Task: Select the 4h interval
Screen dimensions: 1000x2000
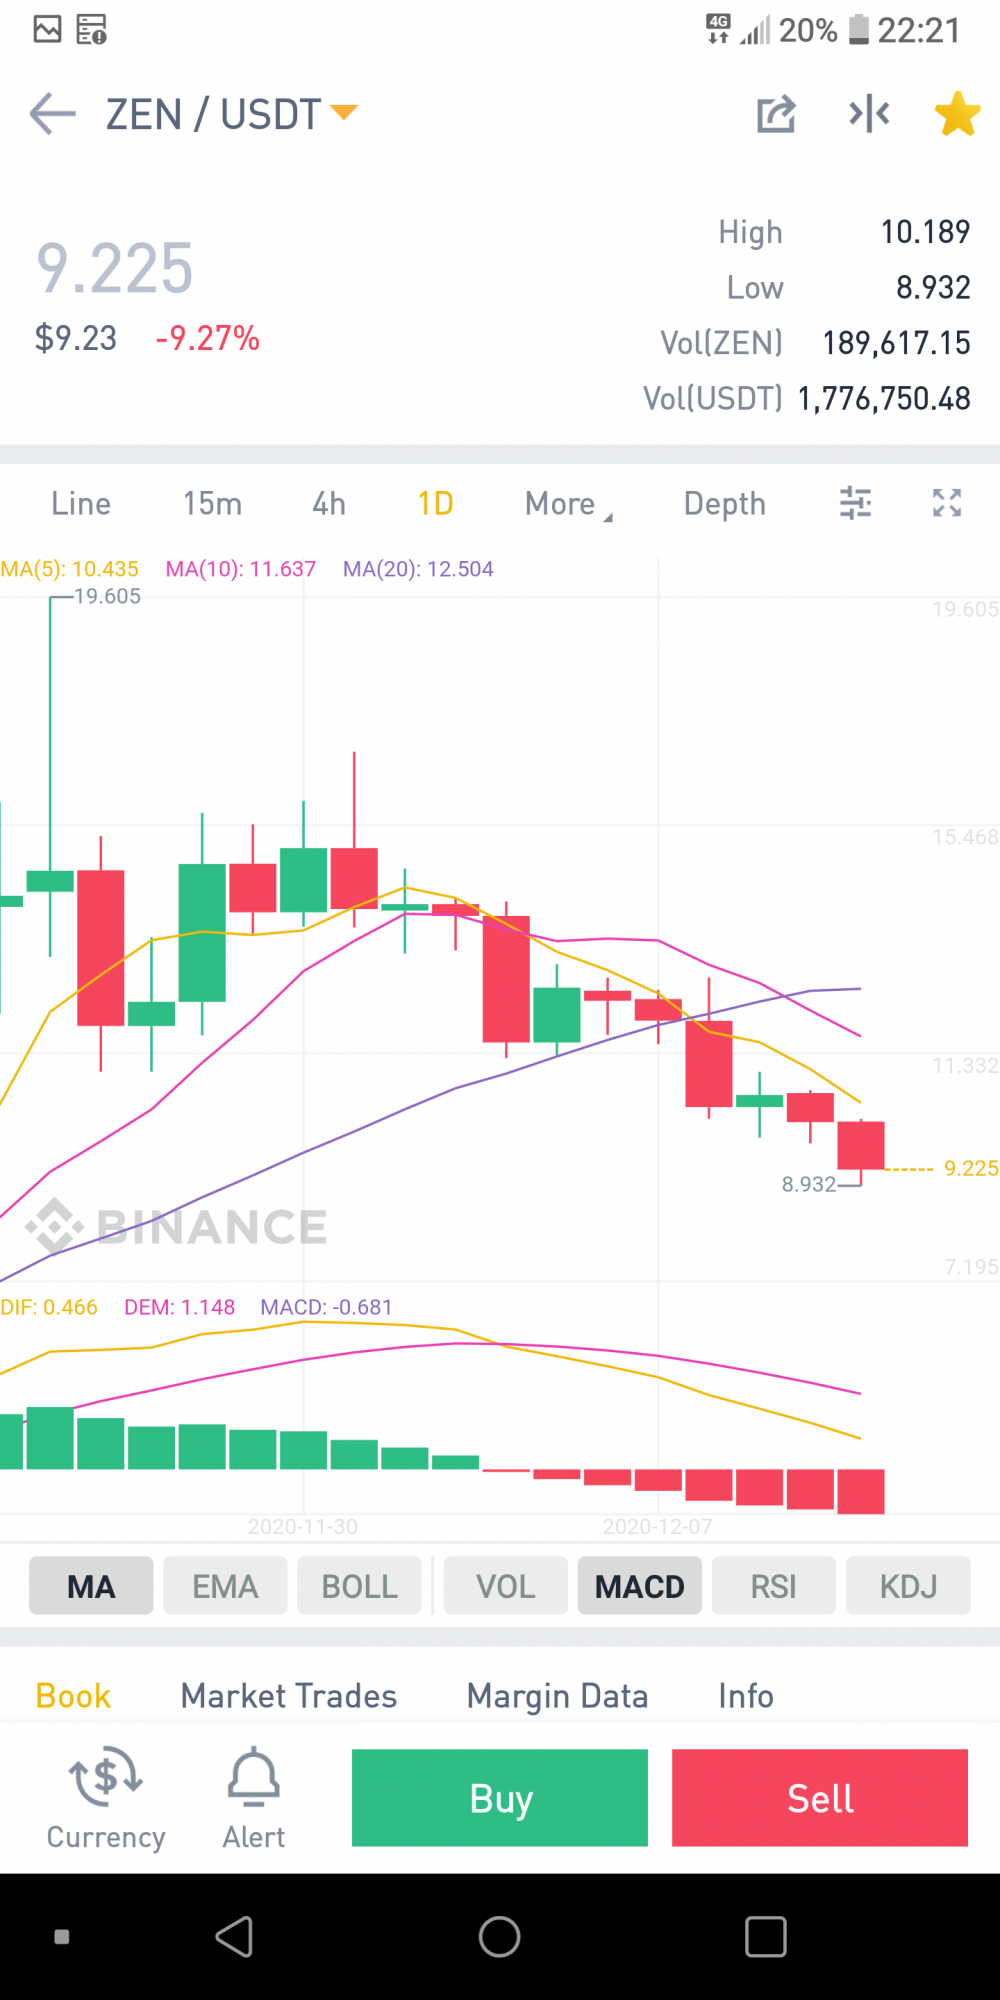Action: (329, 503)
